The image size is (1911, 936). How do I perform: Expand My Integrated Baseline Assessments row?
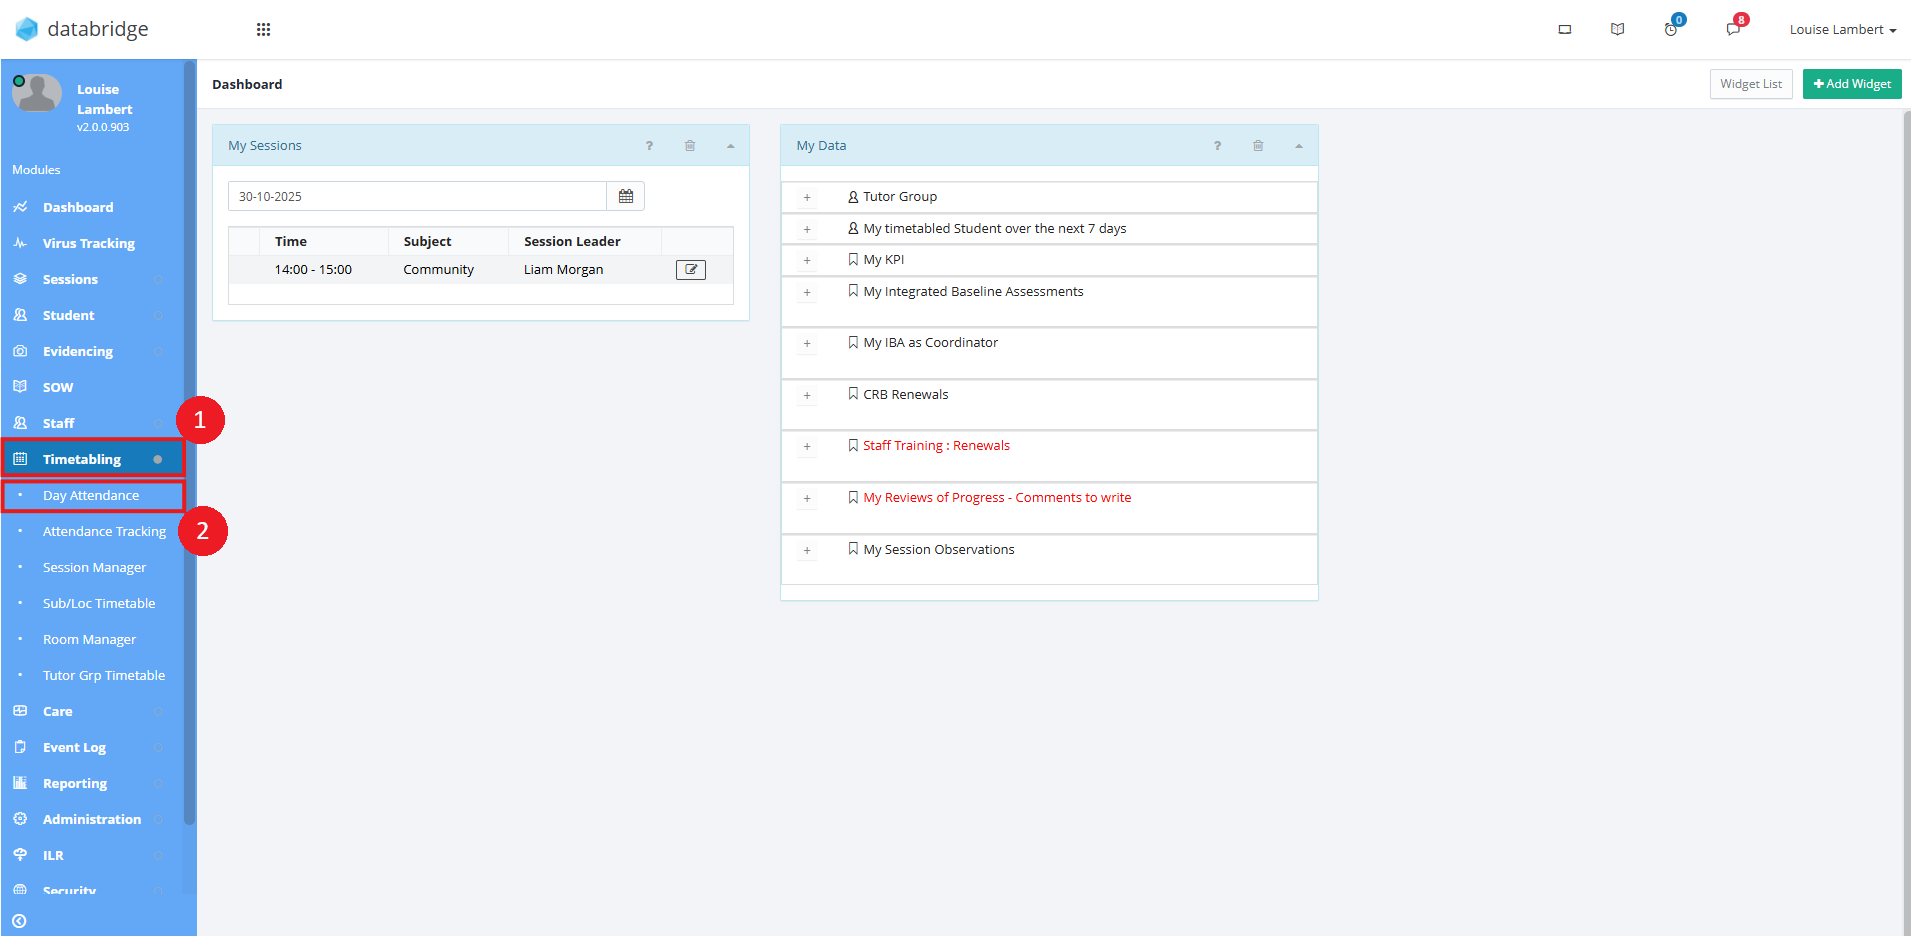(807, 292)
